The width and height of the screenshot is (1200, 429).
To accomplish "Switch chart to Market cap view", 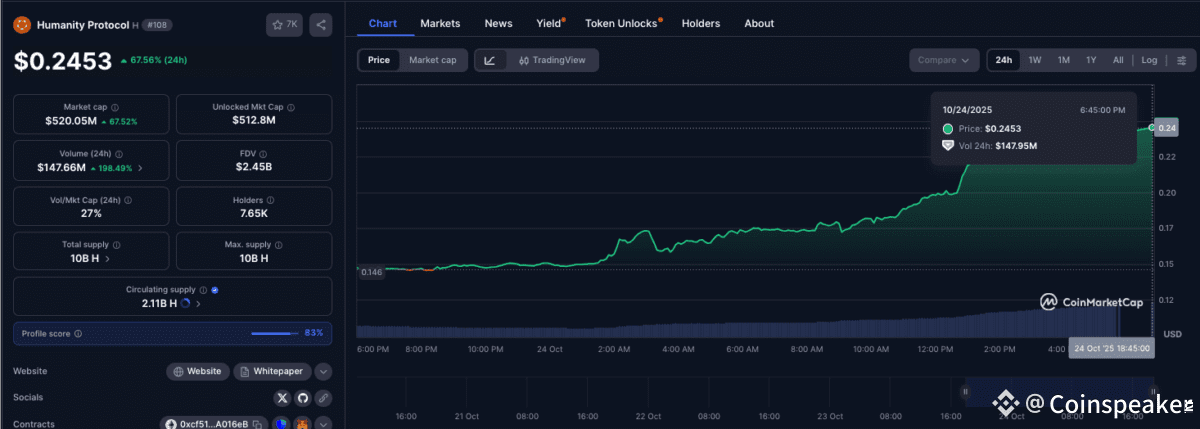I will point(432,60).
